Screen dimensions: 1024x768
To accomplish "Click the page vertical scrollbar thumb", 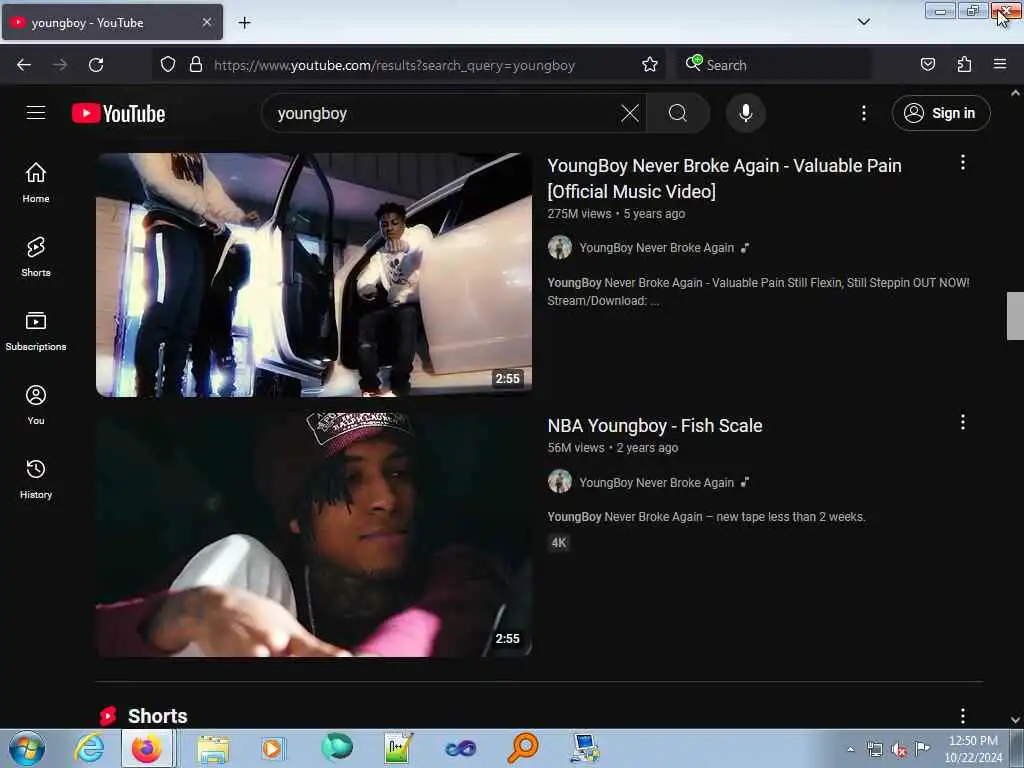I will (x=1015, y=316).
